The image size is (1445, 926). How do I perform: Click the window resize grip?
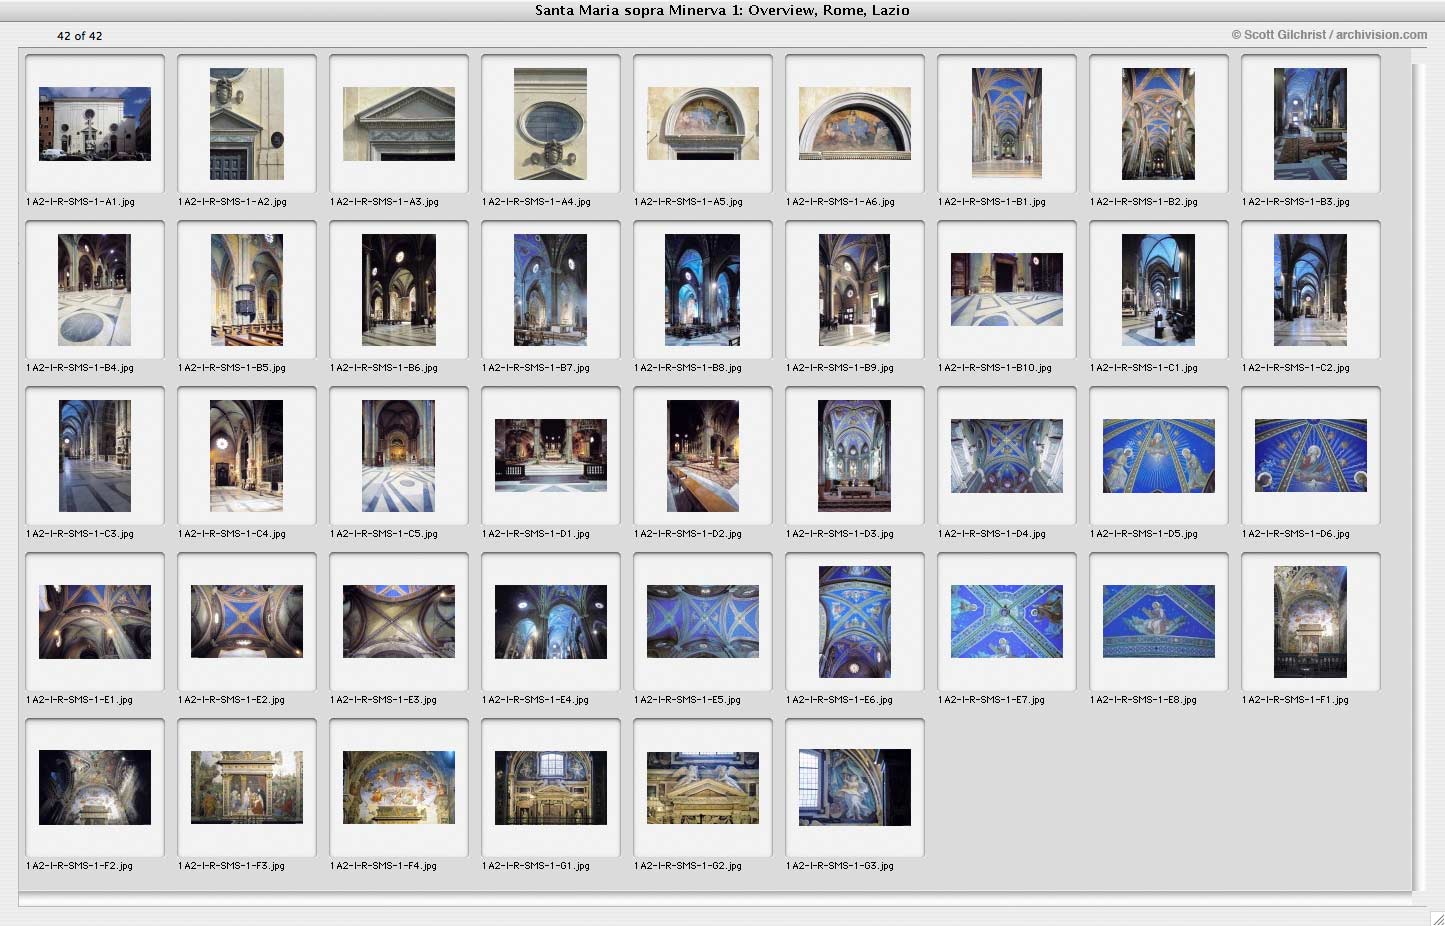pos(1437,918)
